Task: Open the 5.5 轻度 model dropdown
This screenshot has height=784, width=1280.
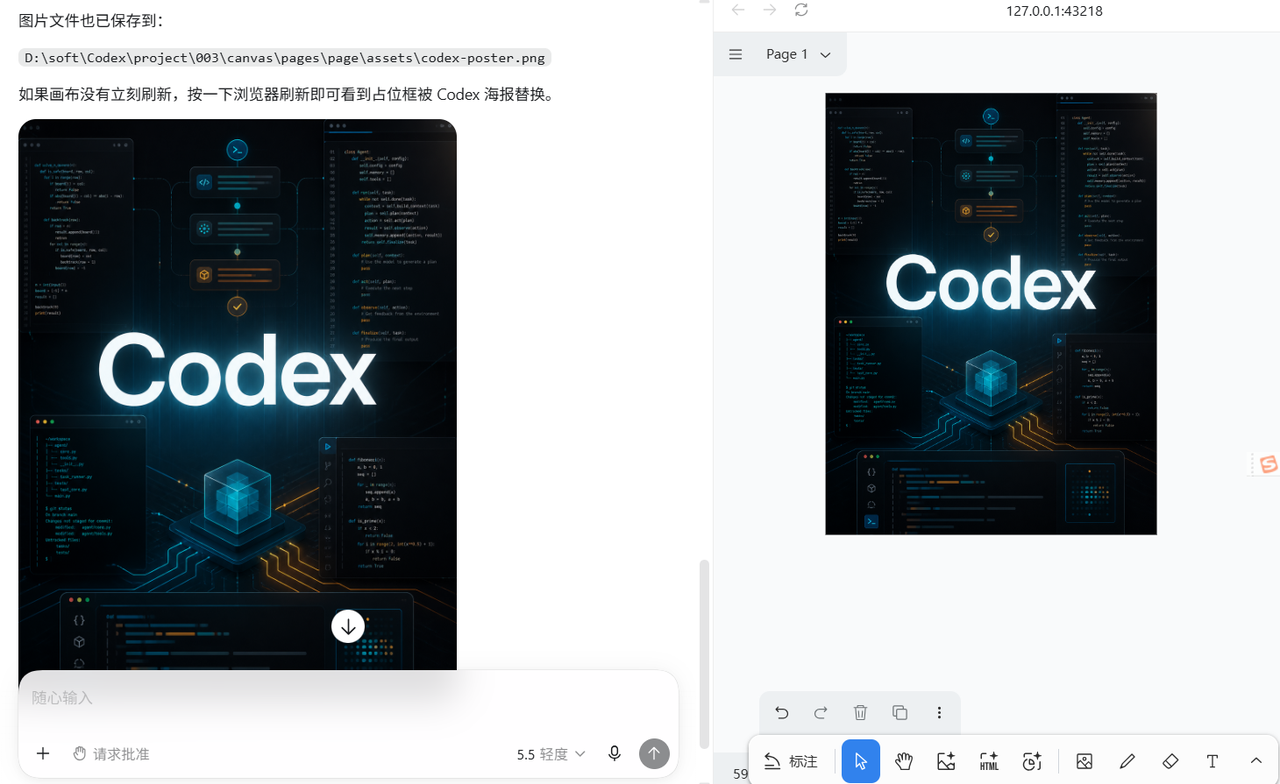Action: (551, 754)
